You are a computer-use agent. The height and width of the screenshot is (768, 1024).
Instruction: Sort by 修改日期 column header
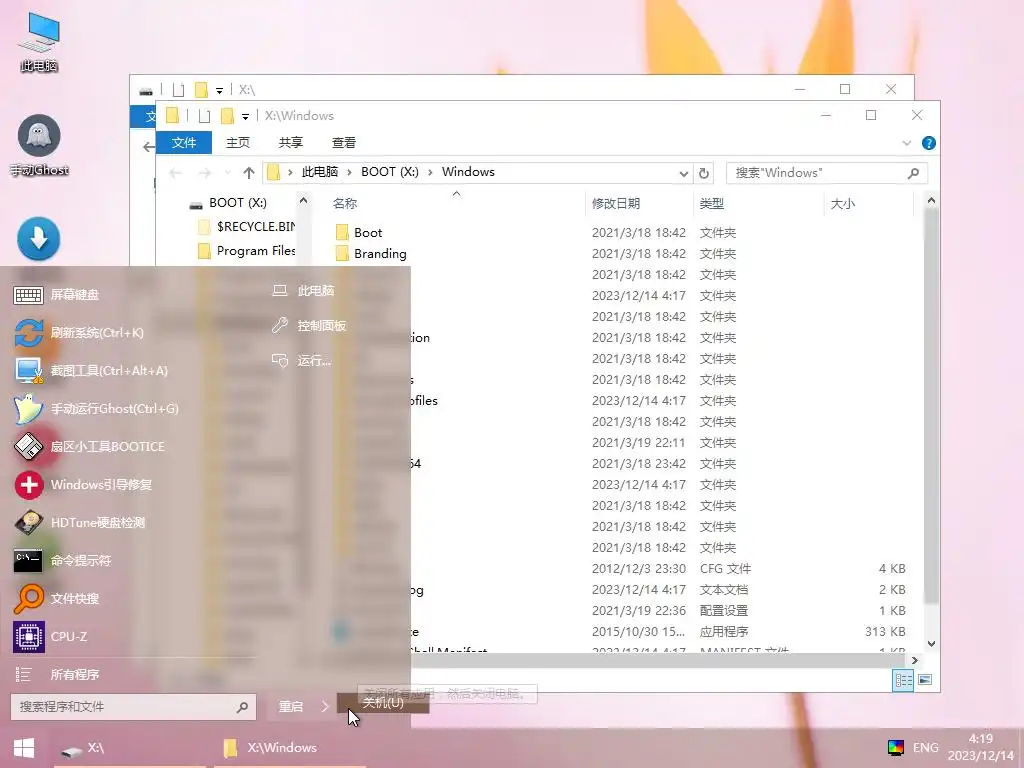coord(615,203)
